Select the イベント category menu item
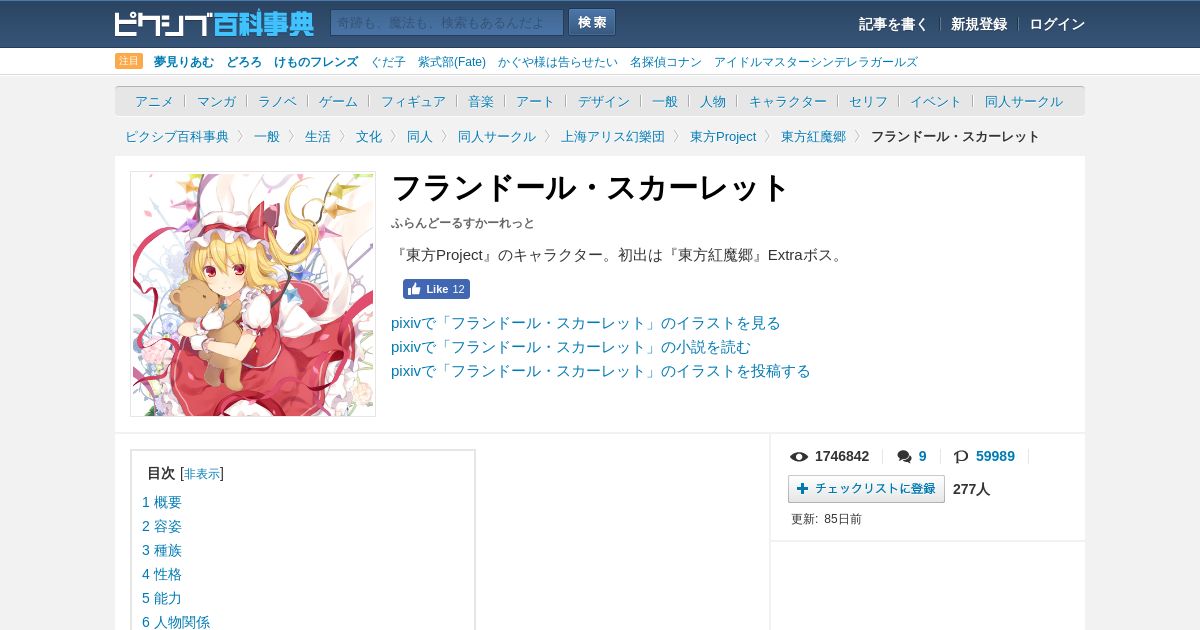This screenshot has width=1200, height=630. [936, 101]
